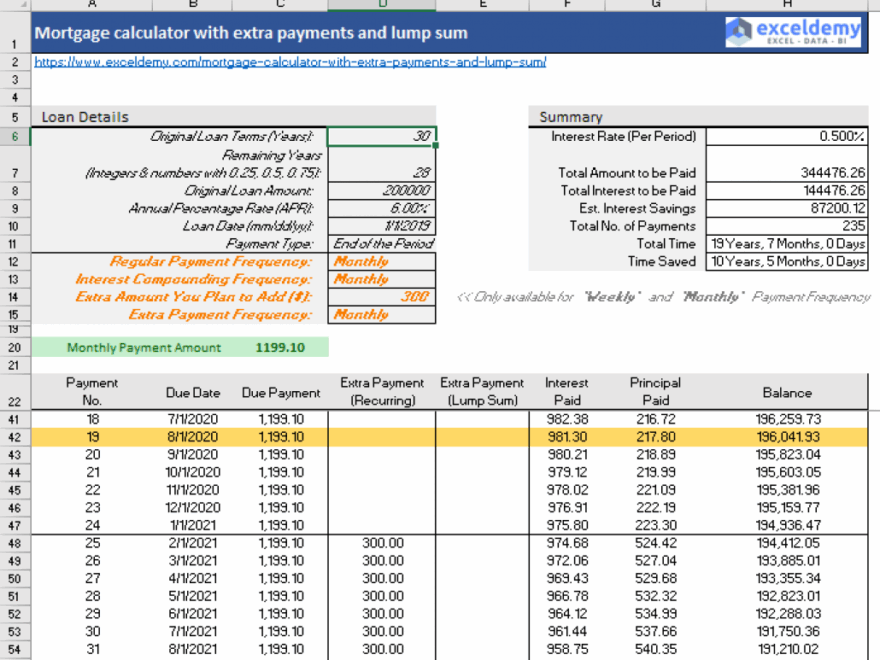Open the Payment Type dropdown showing End of the Period

383,243
